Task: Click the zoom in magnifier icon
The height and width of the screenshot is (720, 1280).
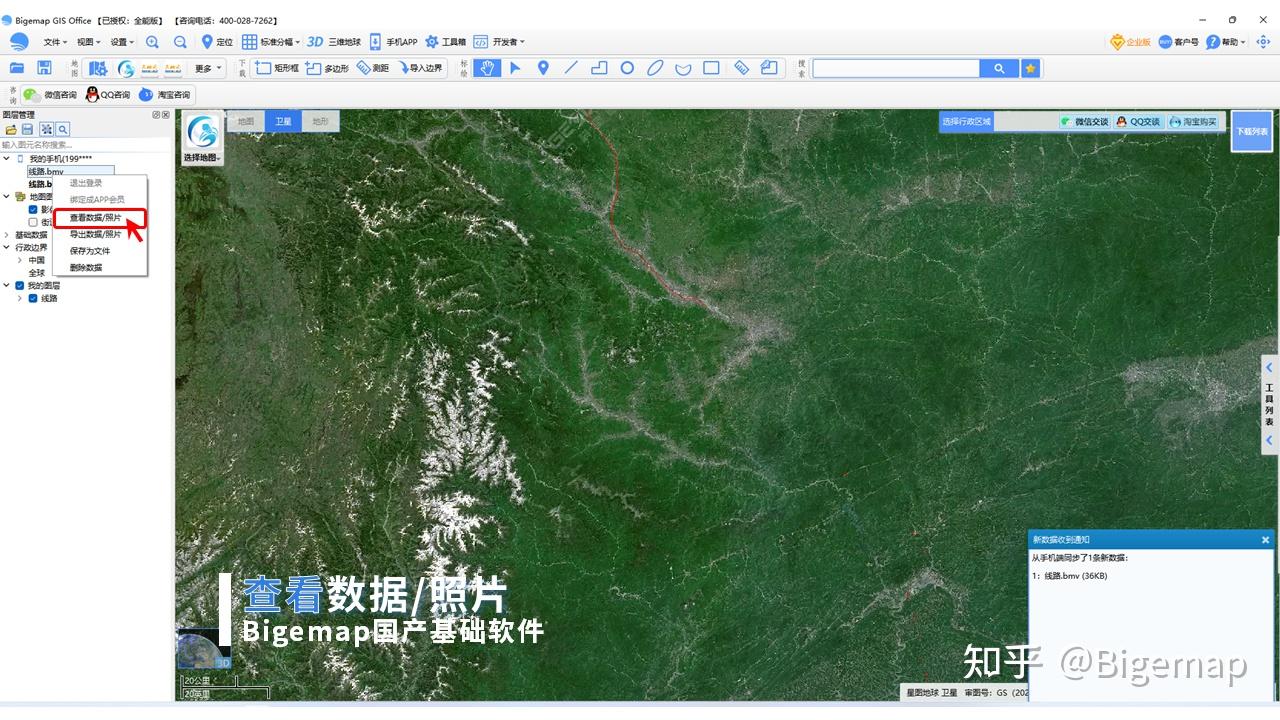Action: [x=152, y=42]
